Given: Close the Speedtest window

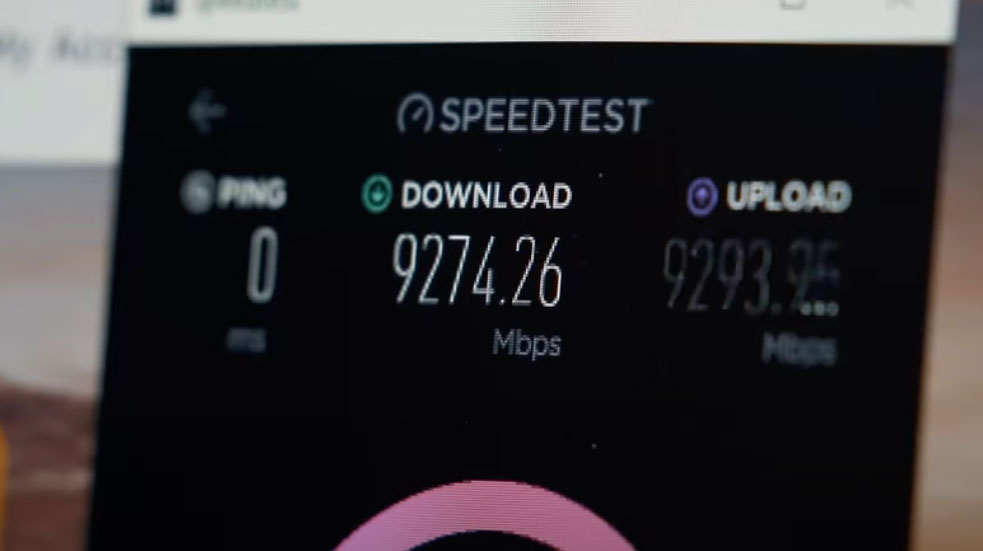Looking at the screenshot, I should pyautogui.click(x=900, y=4).
